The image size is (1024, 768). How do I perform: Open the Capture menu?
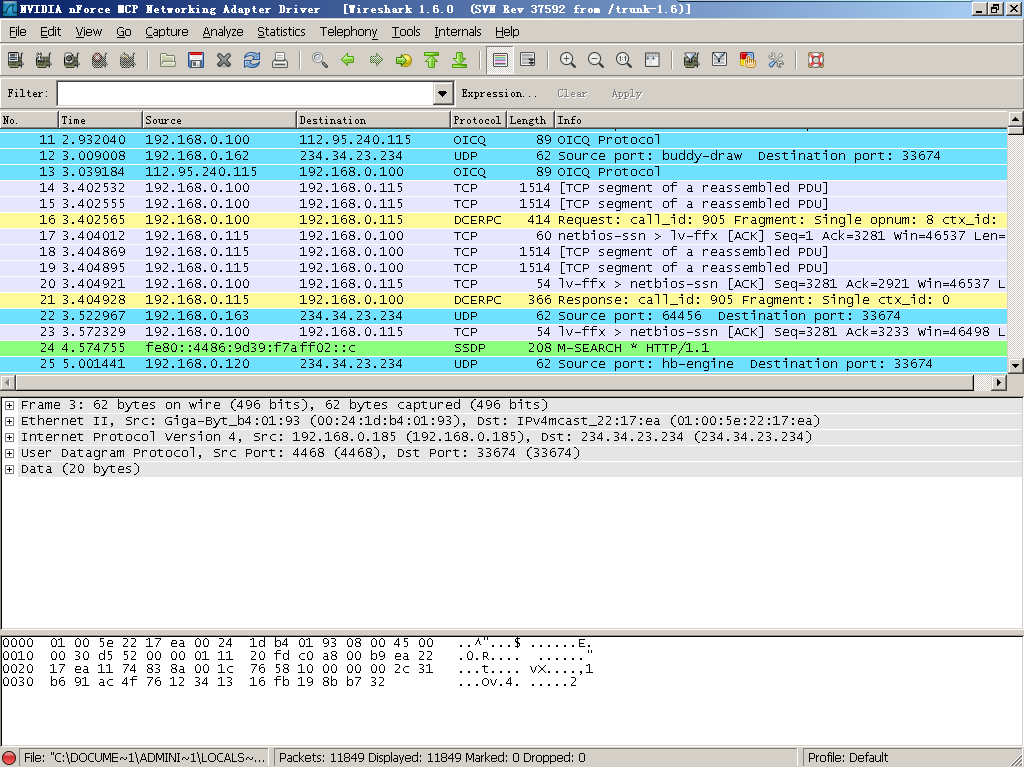click(167, 31)
